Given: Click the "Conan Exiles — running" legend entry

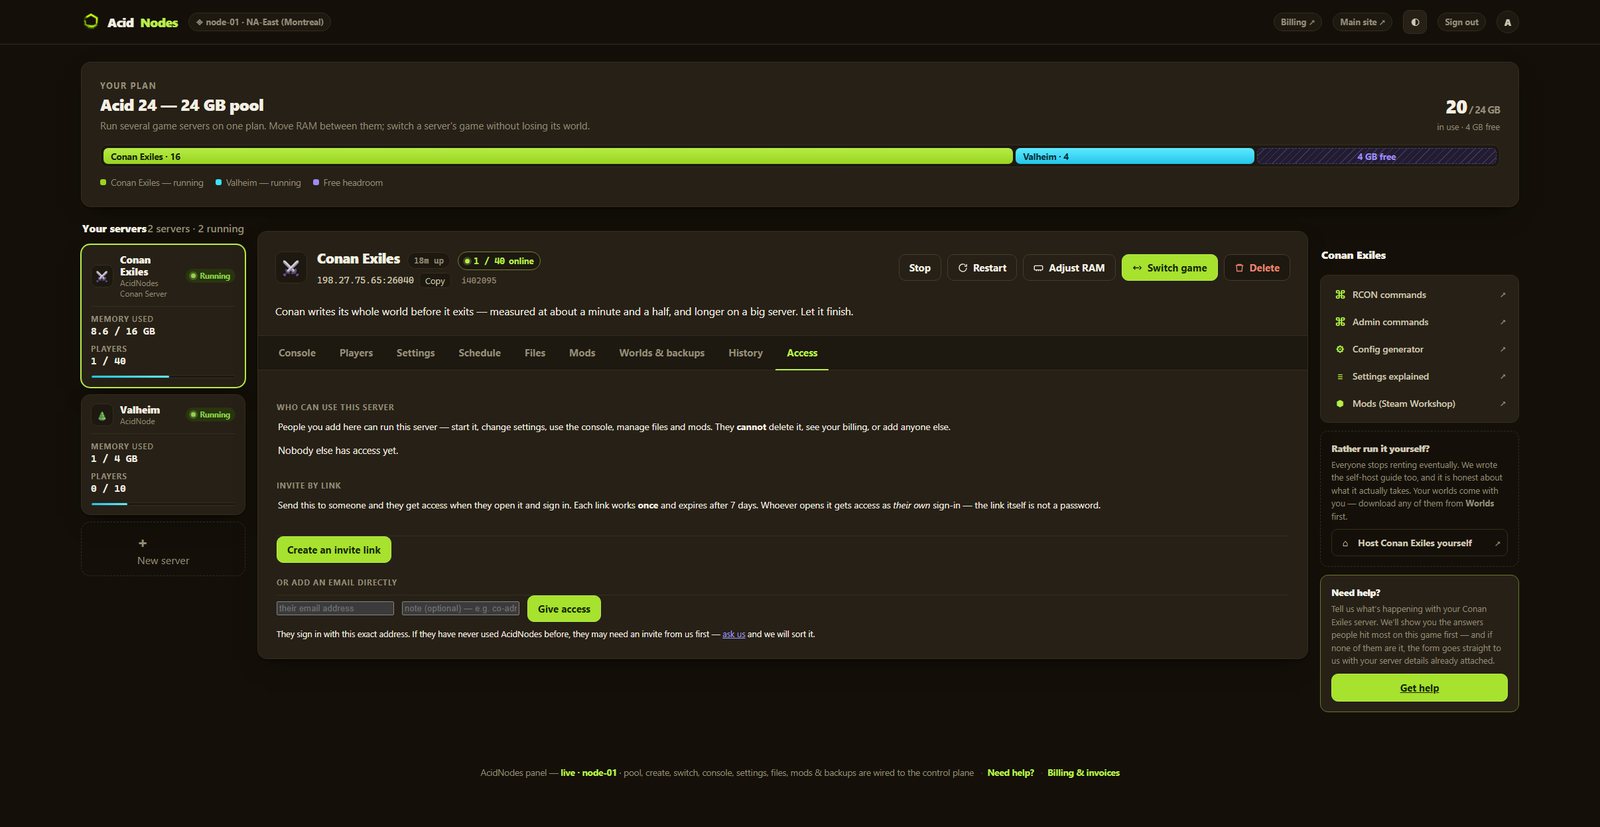Looking at the screenshot, I should pos(152,183).
